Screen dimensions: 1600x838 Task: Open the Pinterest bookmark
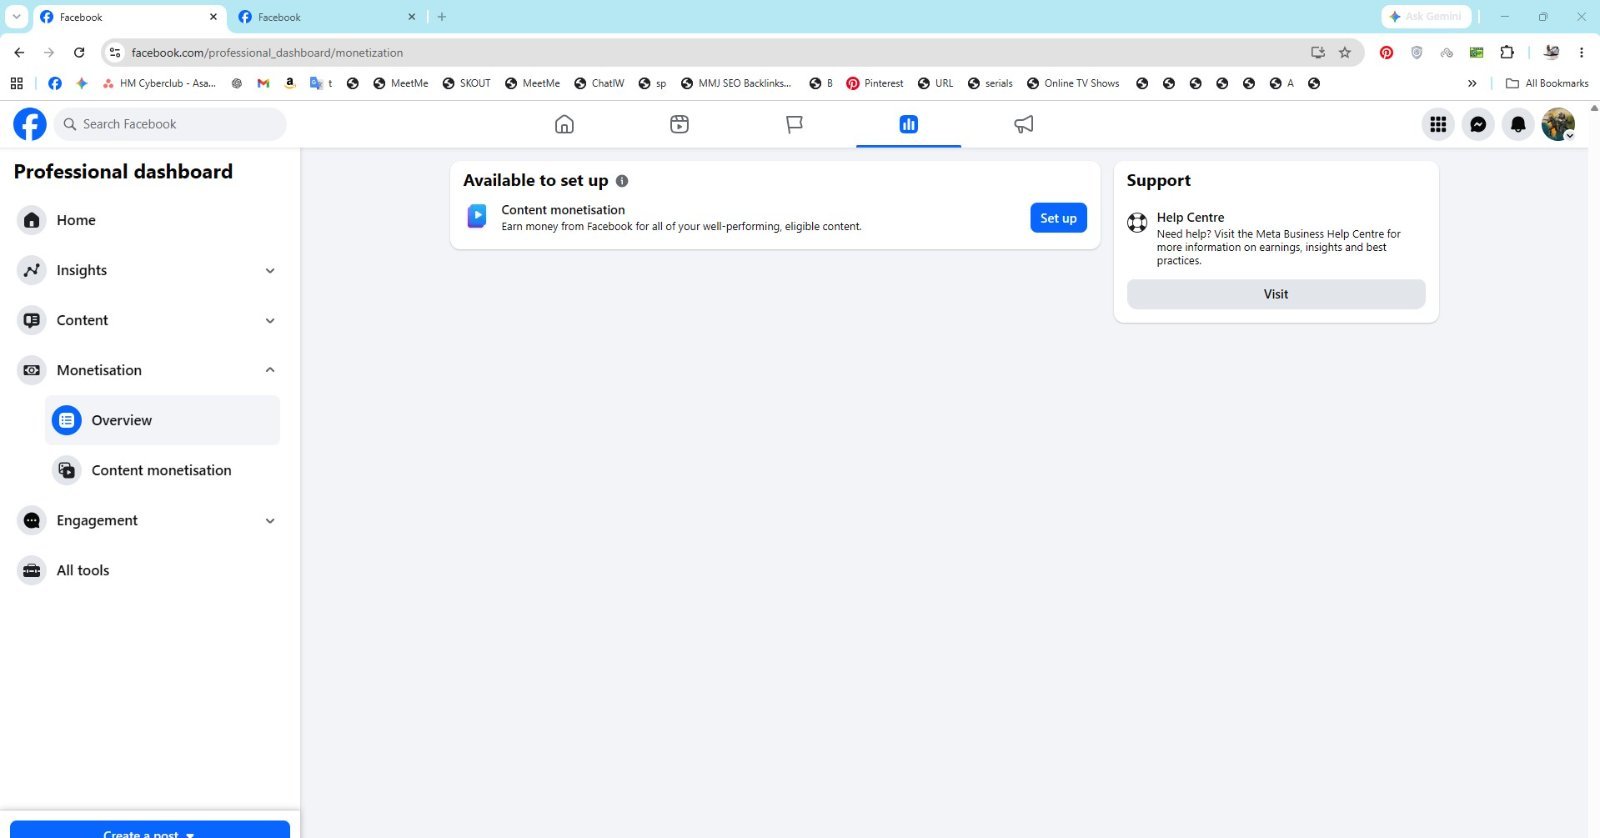click(x=874, y=83)
